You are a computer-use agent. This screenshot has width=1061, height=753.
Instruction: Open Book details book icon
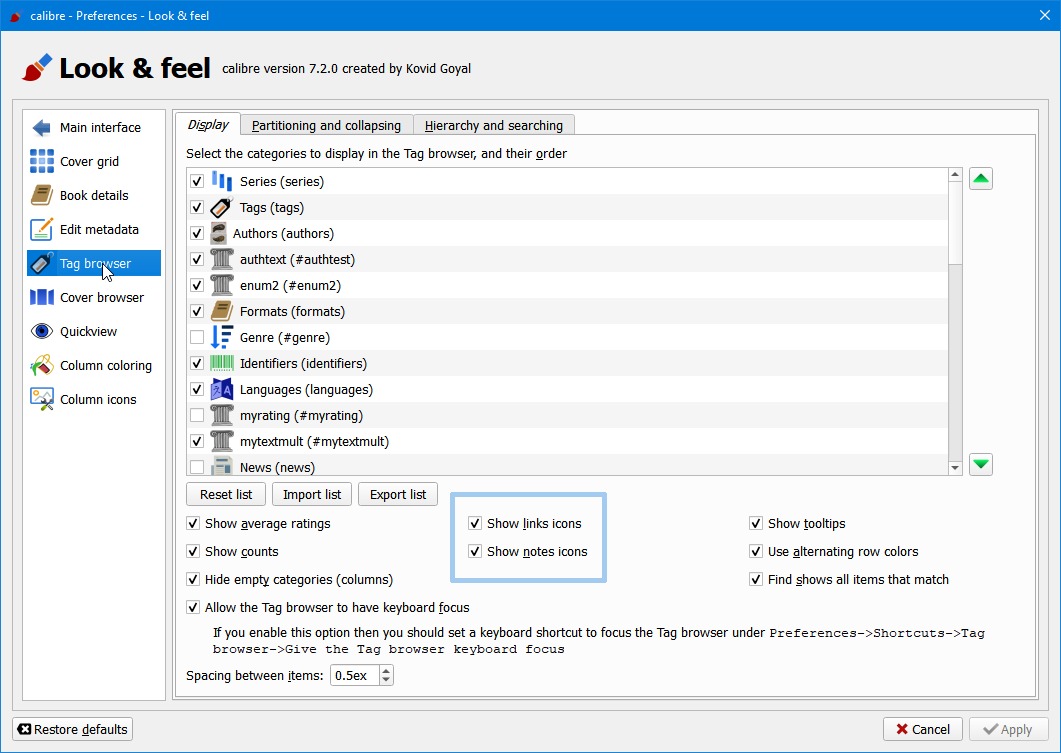pyautogui.click(x=41, y=195)
